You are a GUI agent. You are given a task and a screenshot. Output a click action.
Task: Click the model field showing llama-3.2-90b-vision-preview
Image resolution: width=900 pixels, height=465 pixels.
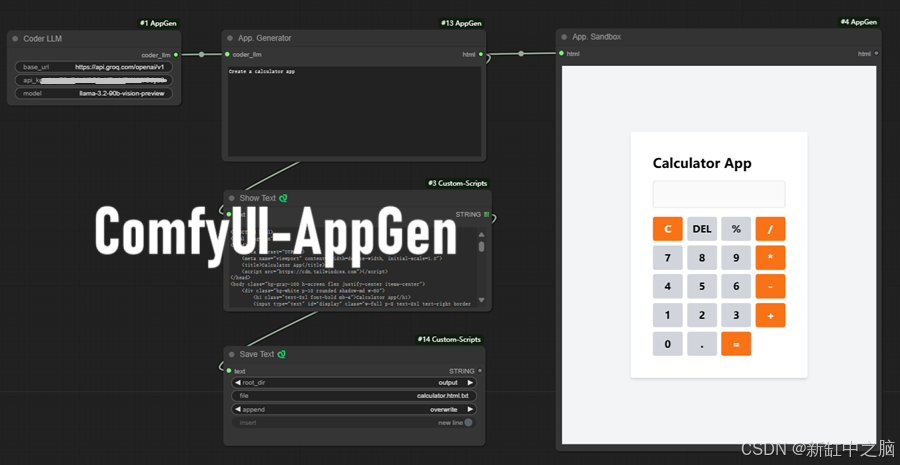coord(94,93)
